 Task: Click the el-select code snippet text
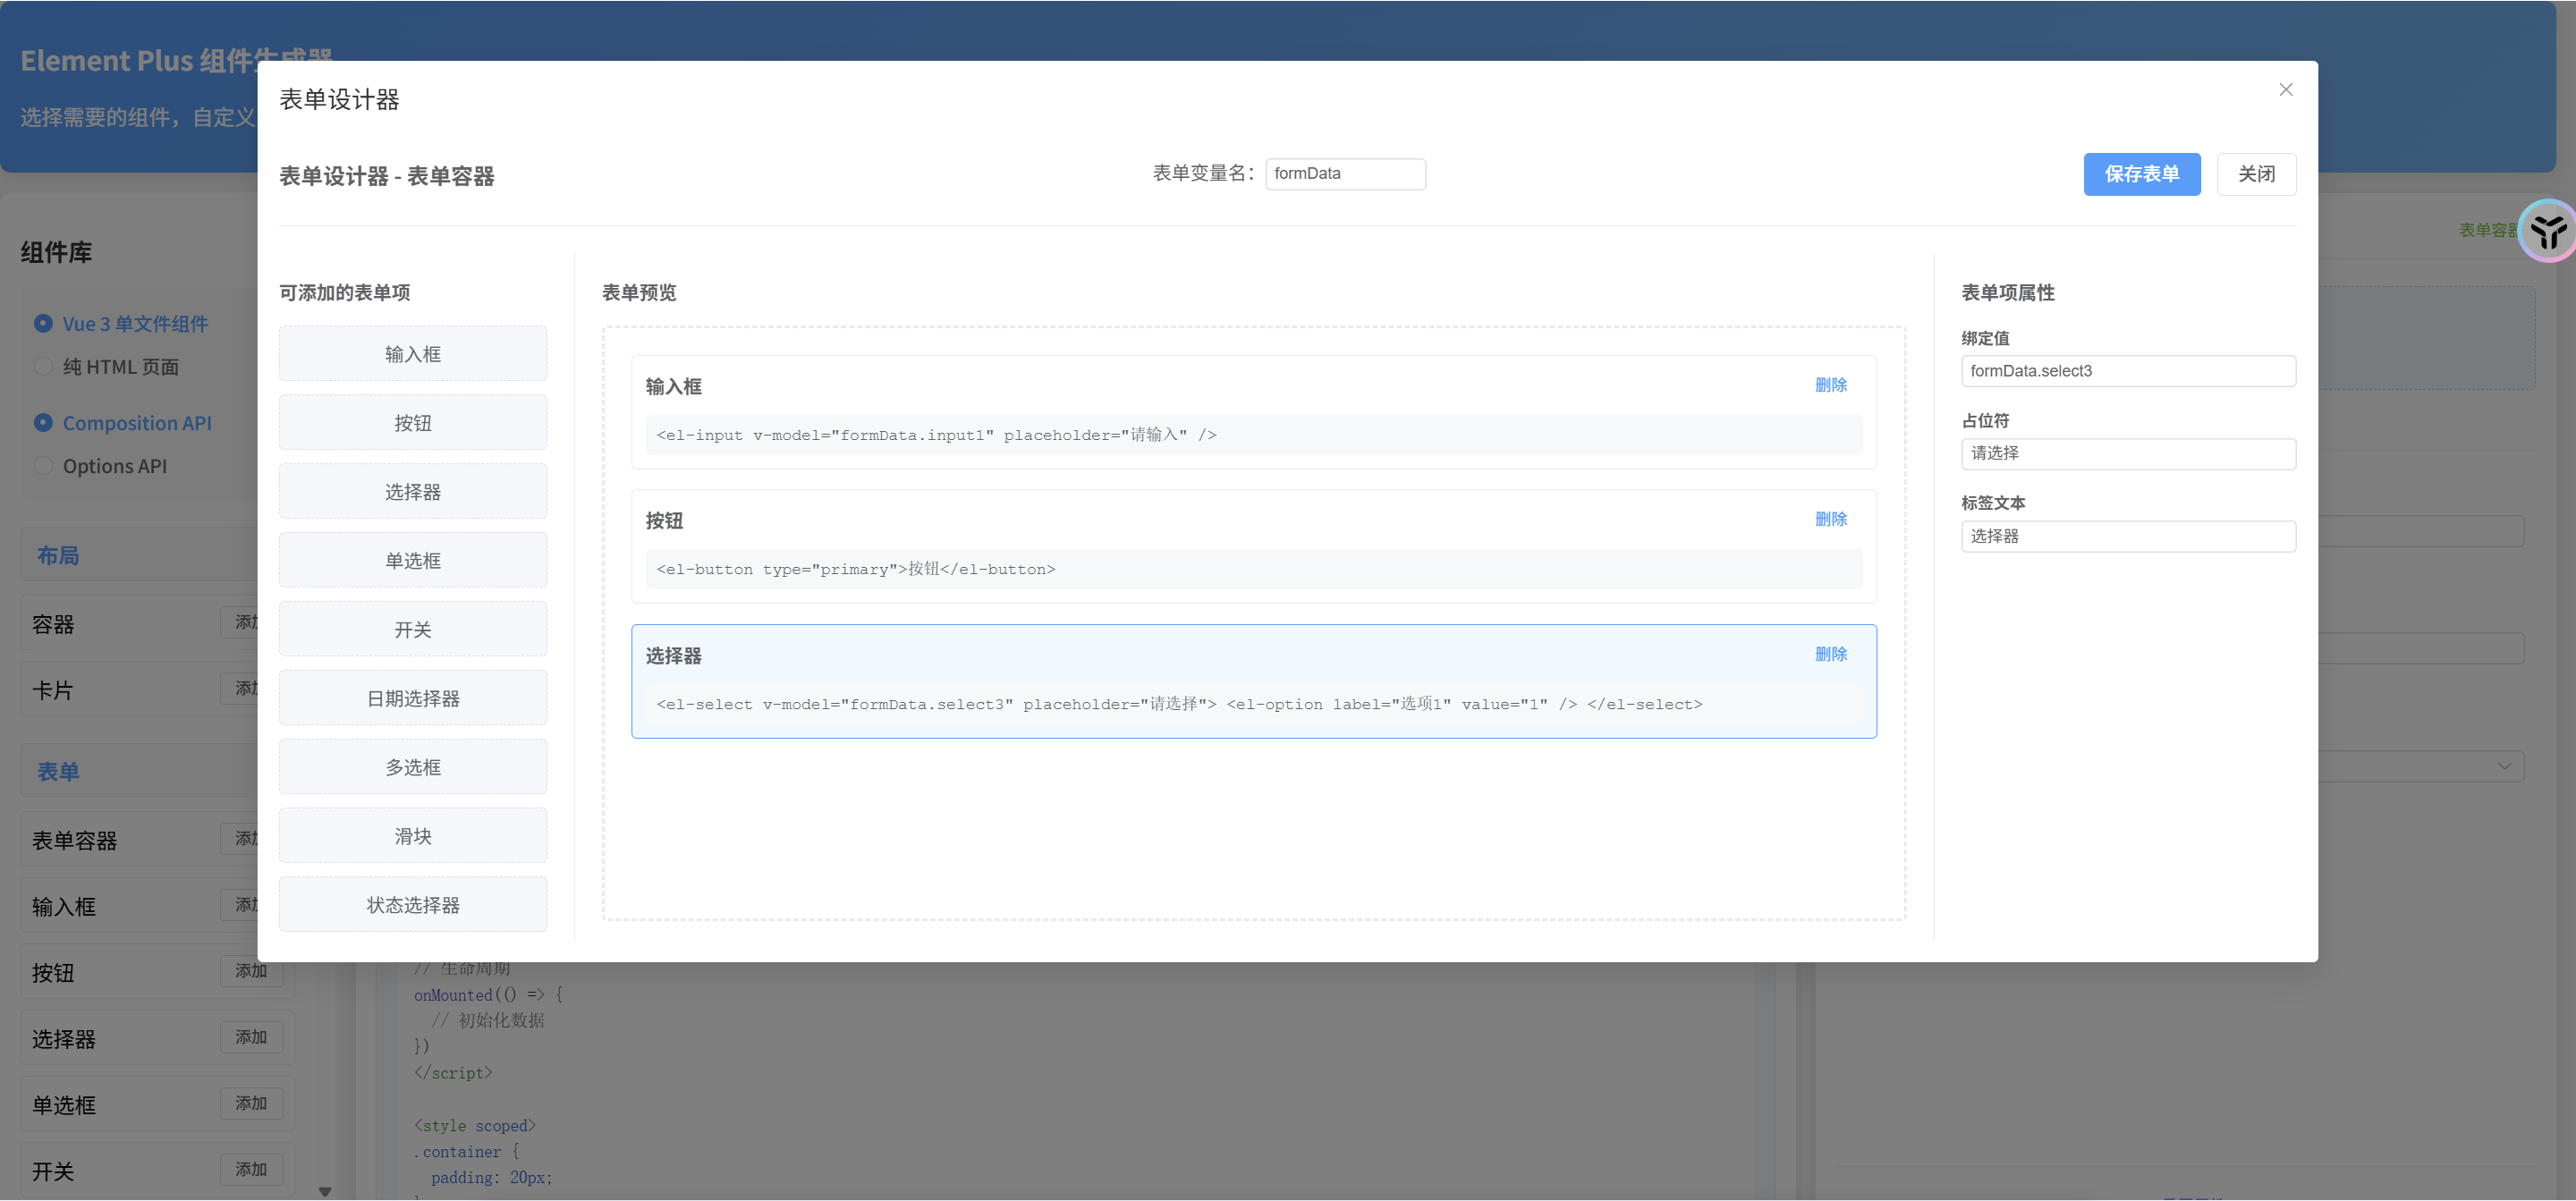[1179, 704]
